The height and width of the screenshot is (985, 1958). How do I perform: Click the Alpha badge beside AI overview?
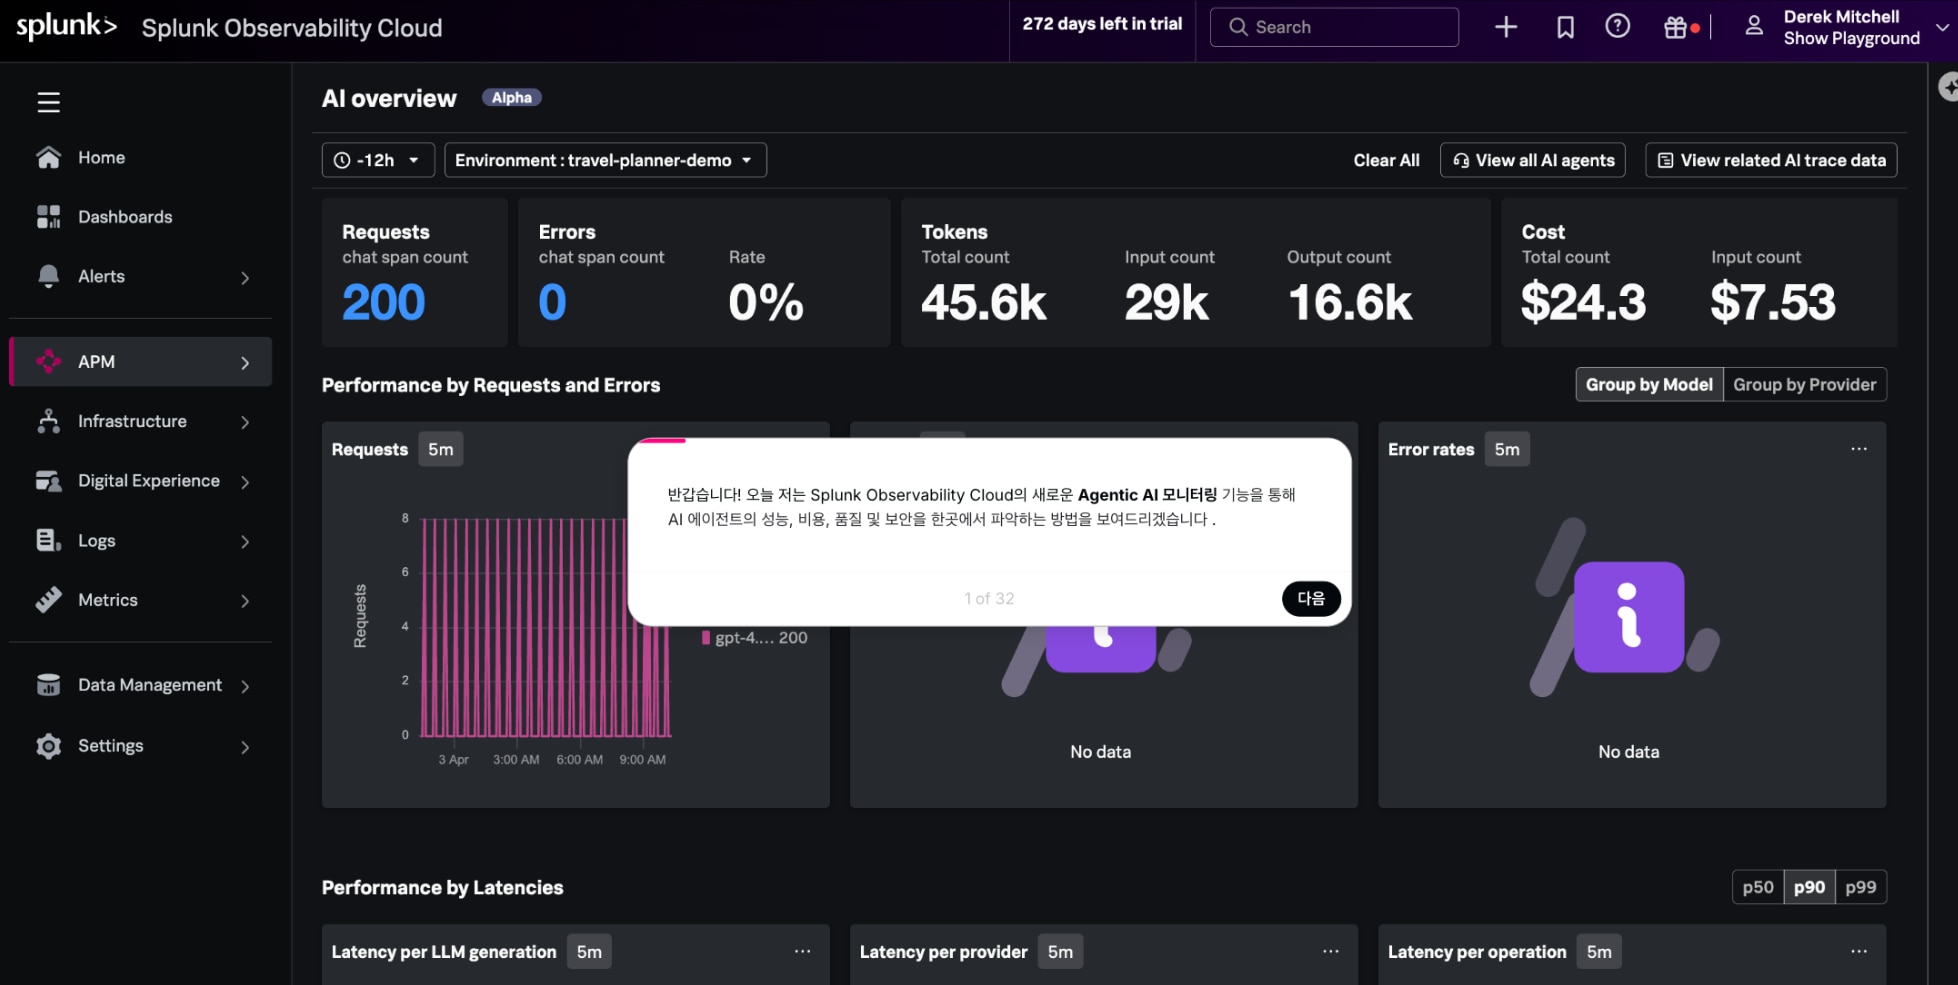512,97
